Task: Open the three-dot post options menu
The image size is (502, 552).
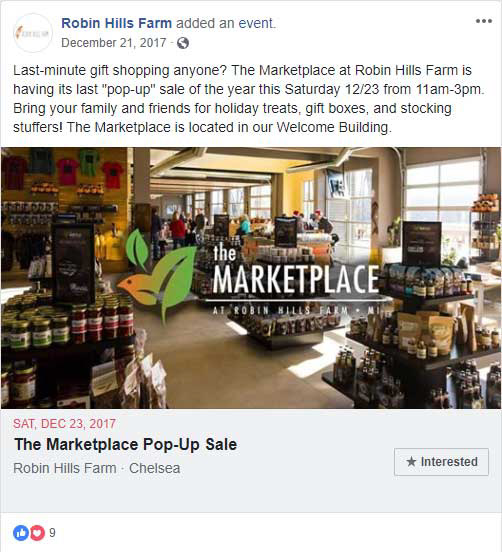Action: coord(484,21)
